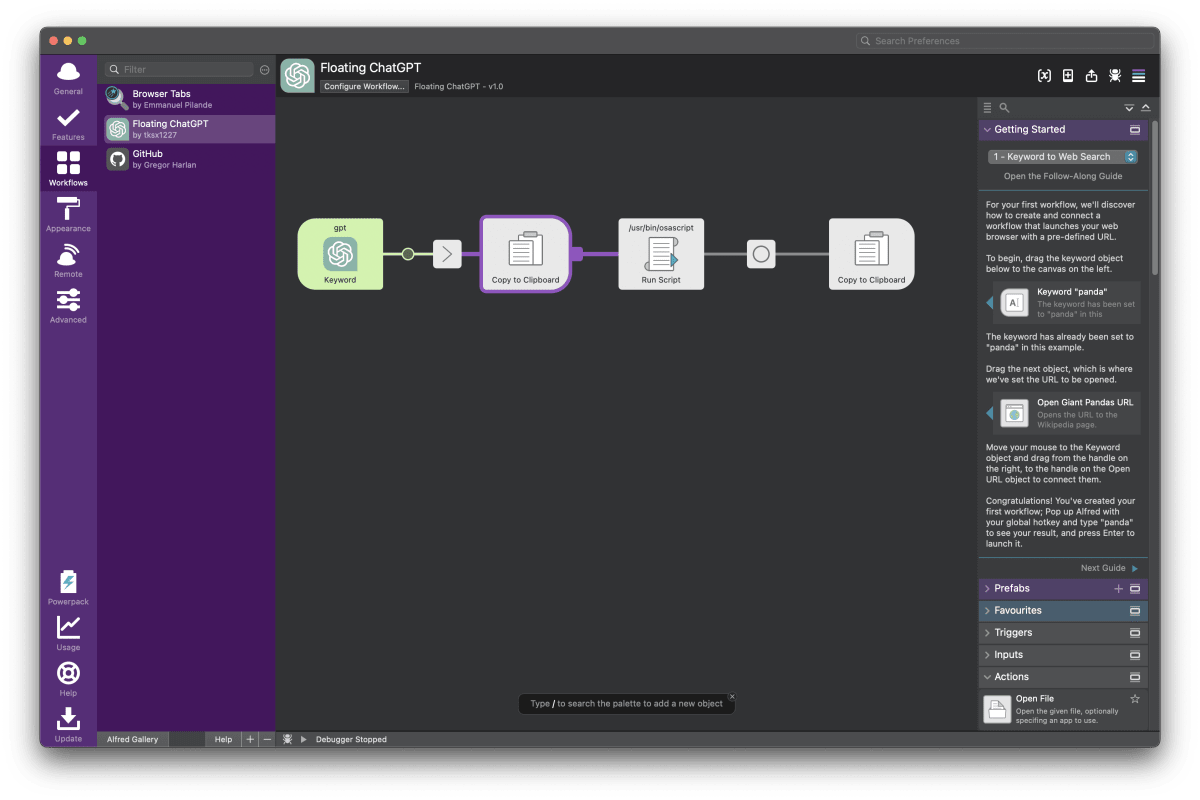Expand the Inputs section

tap(987, 655)
